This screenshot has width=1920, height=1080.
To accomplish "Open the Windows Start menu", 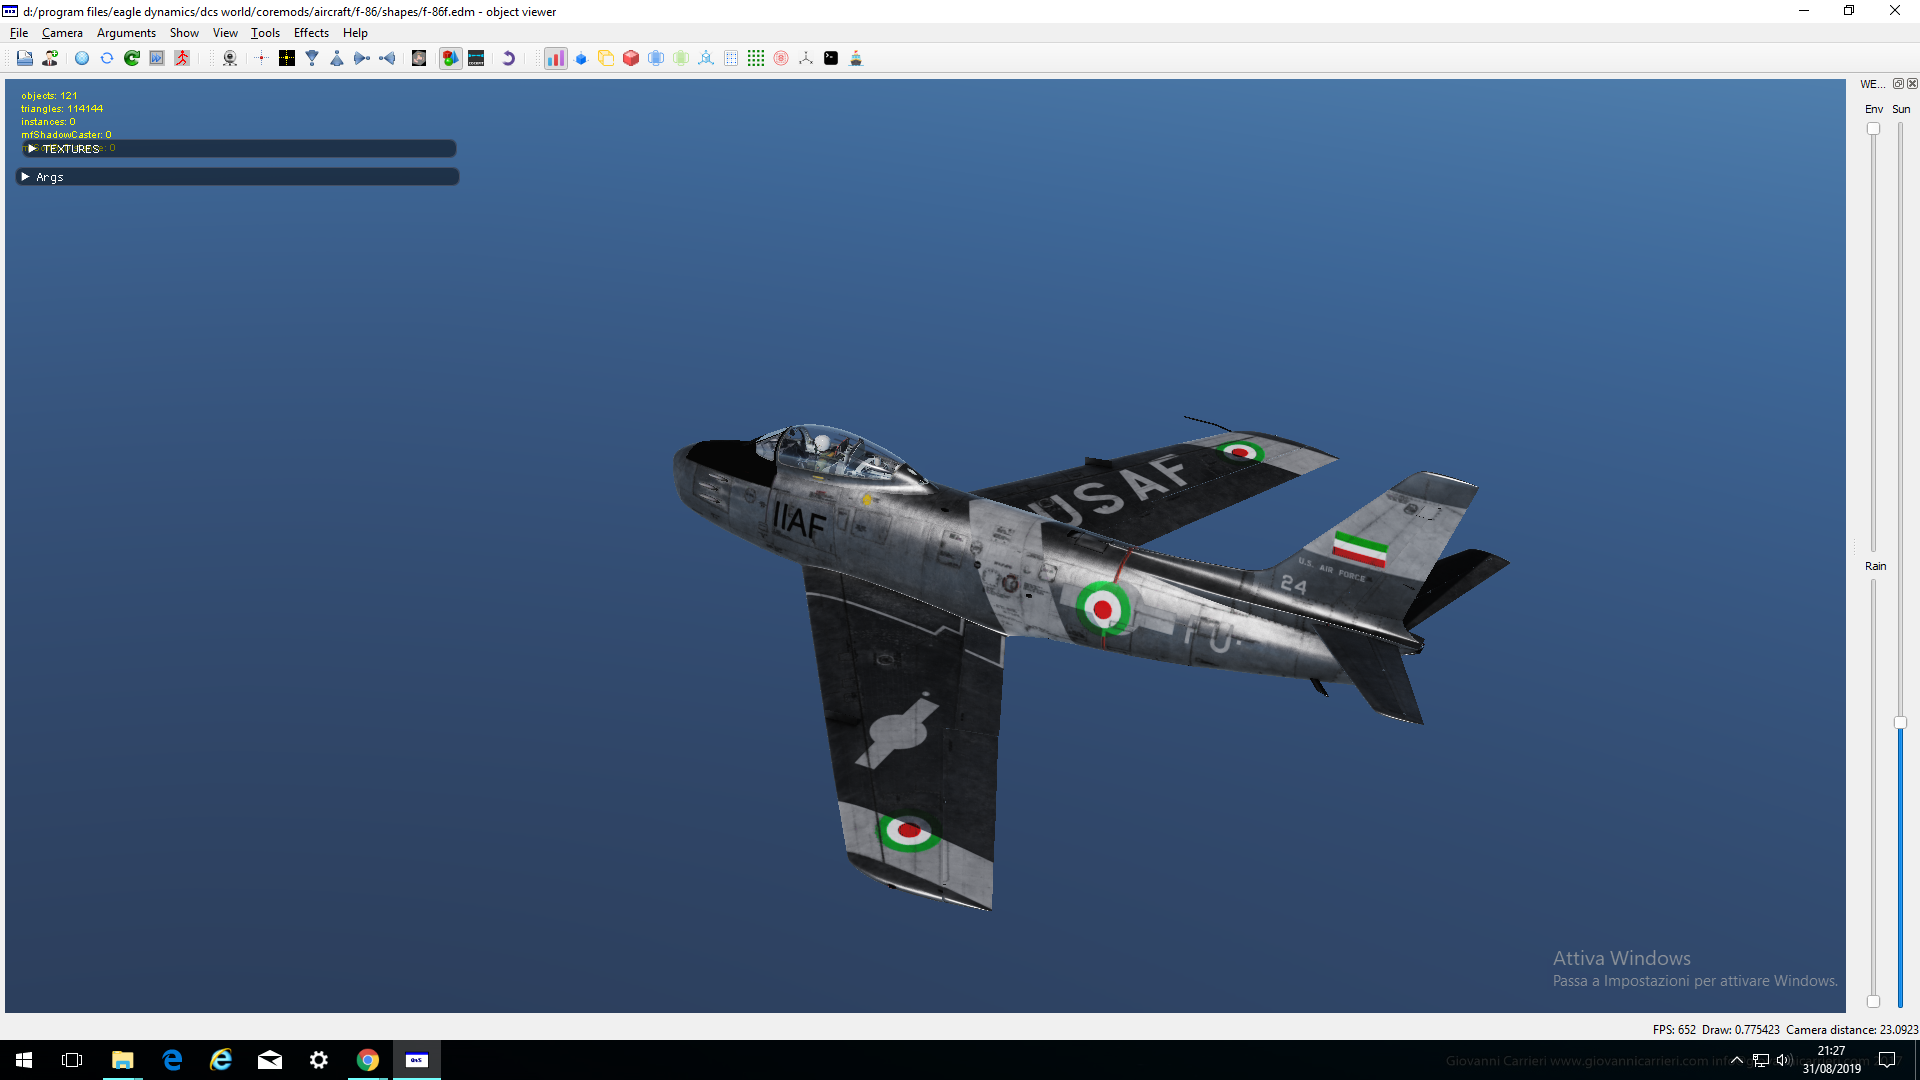I will (24, 1060).
